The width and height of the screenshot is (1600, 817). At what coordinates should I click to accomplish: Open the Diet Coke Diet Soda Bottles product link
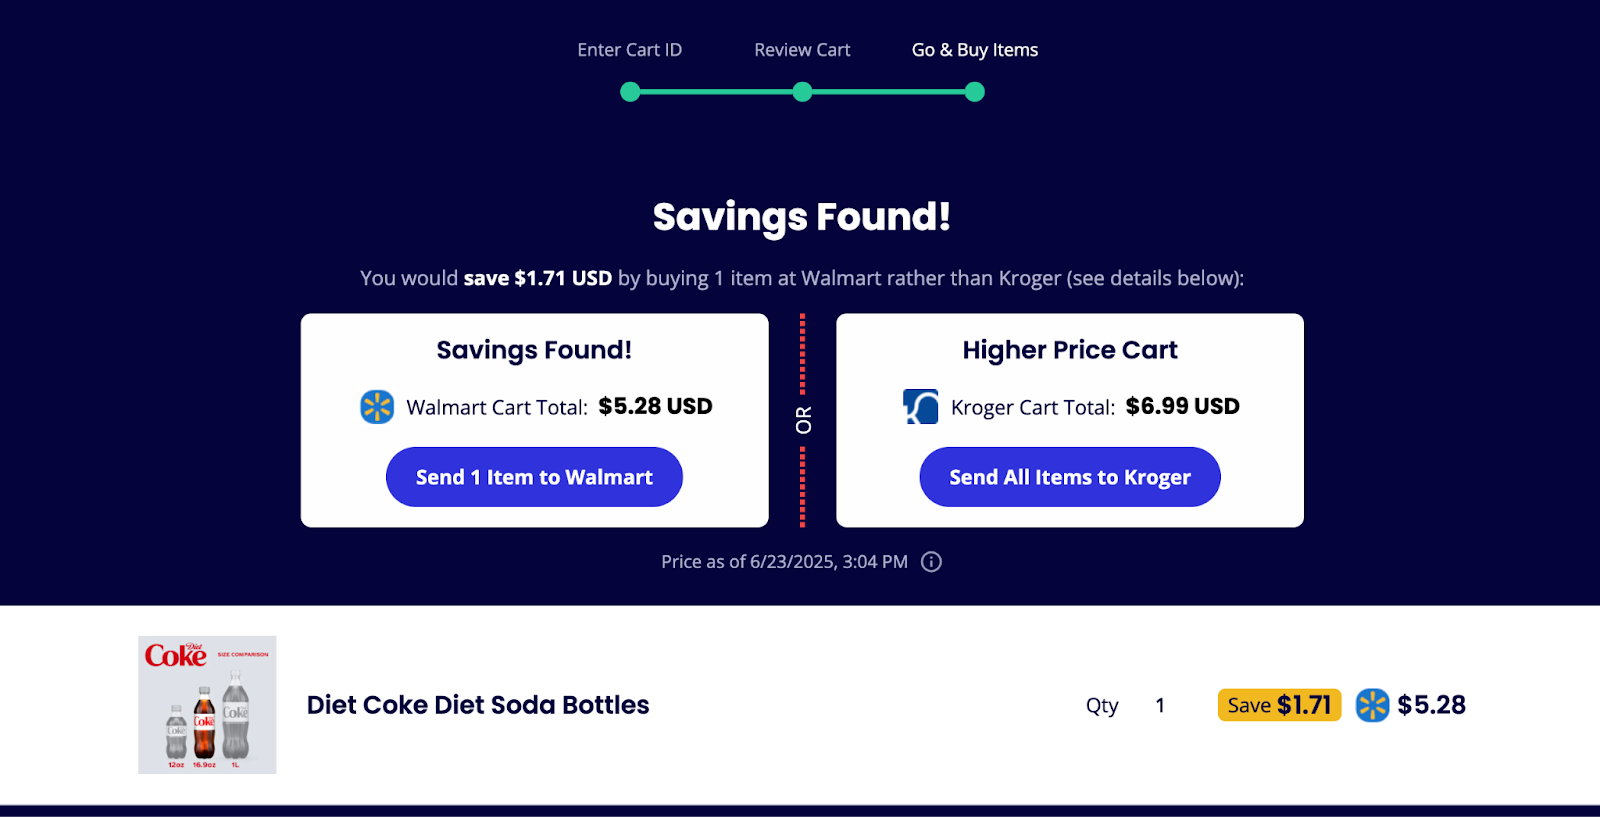pos(477,705)
